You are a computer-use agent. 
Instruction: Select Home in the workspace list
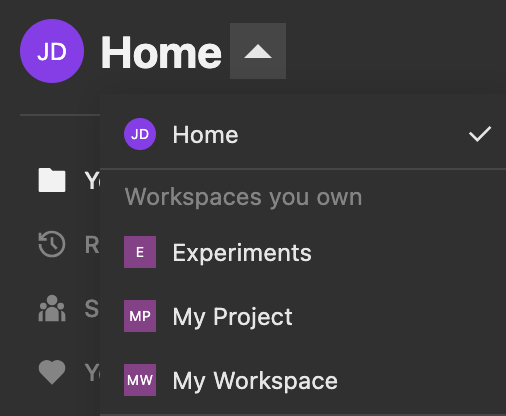(x=303, y=134)
